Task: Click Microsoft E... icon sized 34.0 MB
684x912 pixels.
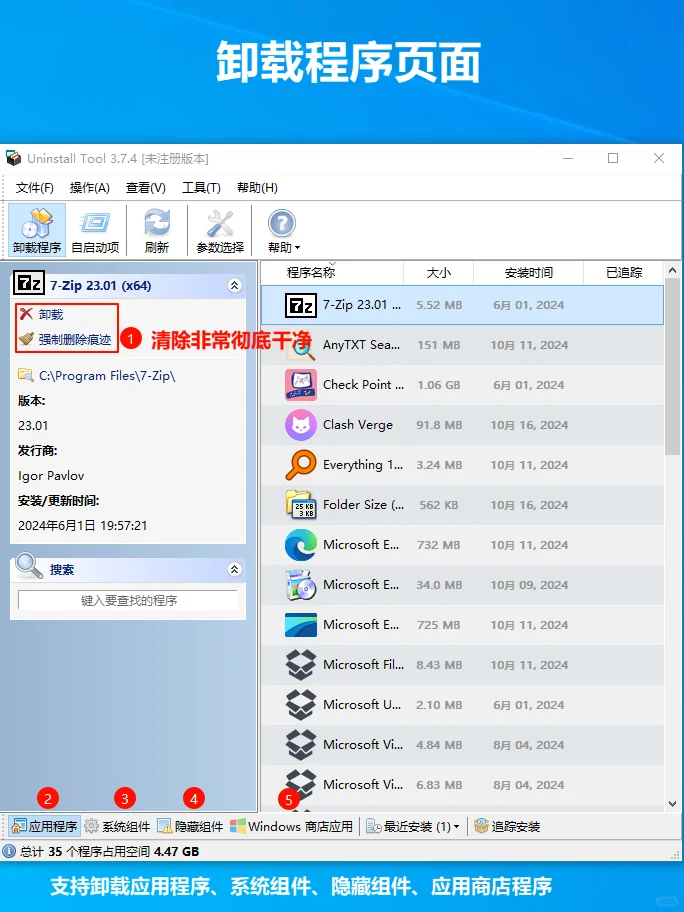Action: pos(301,585)
